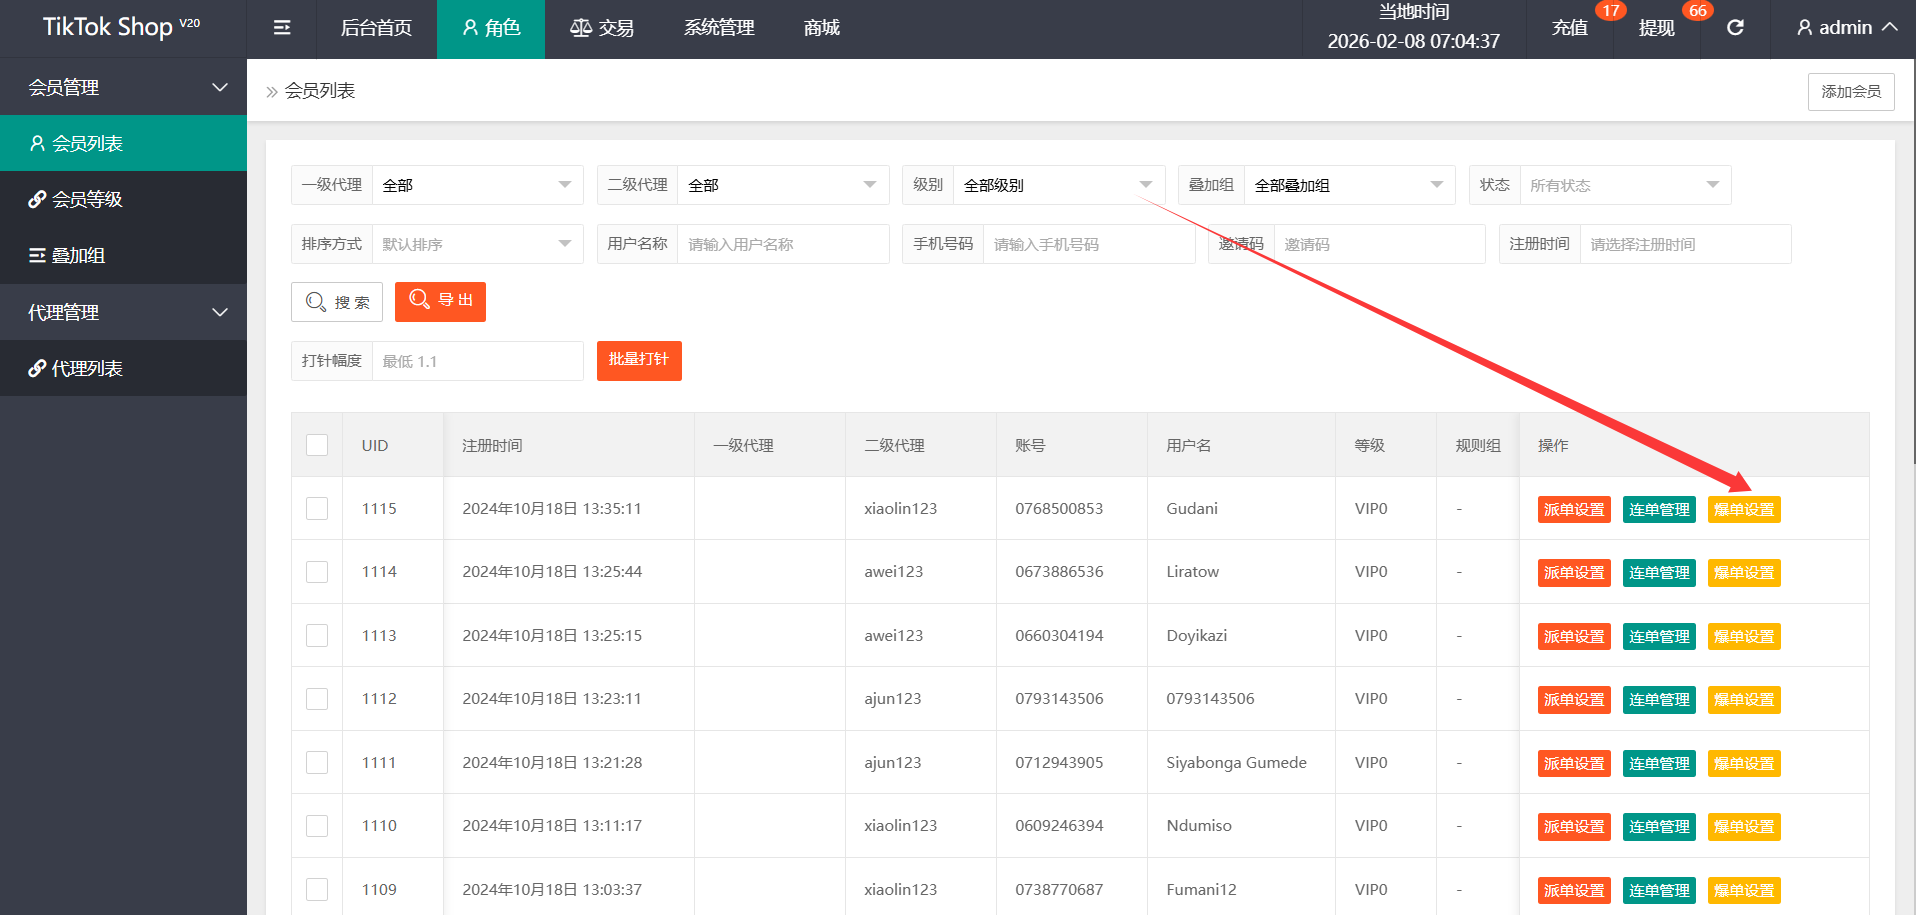Open the 一级代理 dropdown
The width and height of the screenshot is (1916, 915).
click(x=477, y=185)
